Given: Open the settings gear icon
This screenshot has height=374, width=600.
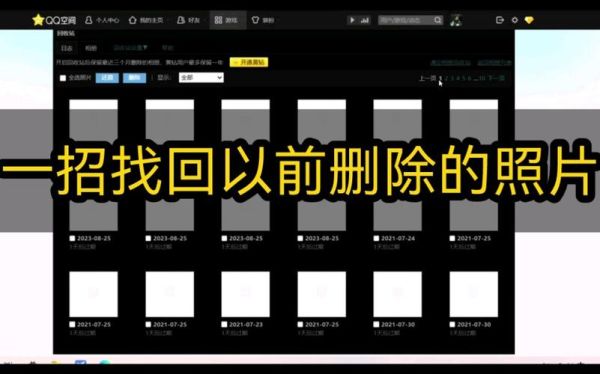Looking at the screenshot, I should pos(515,20).
